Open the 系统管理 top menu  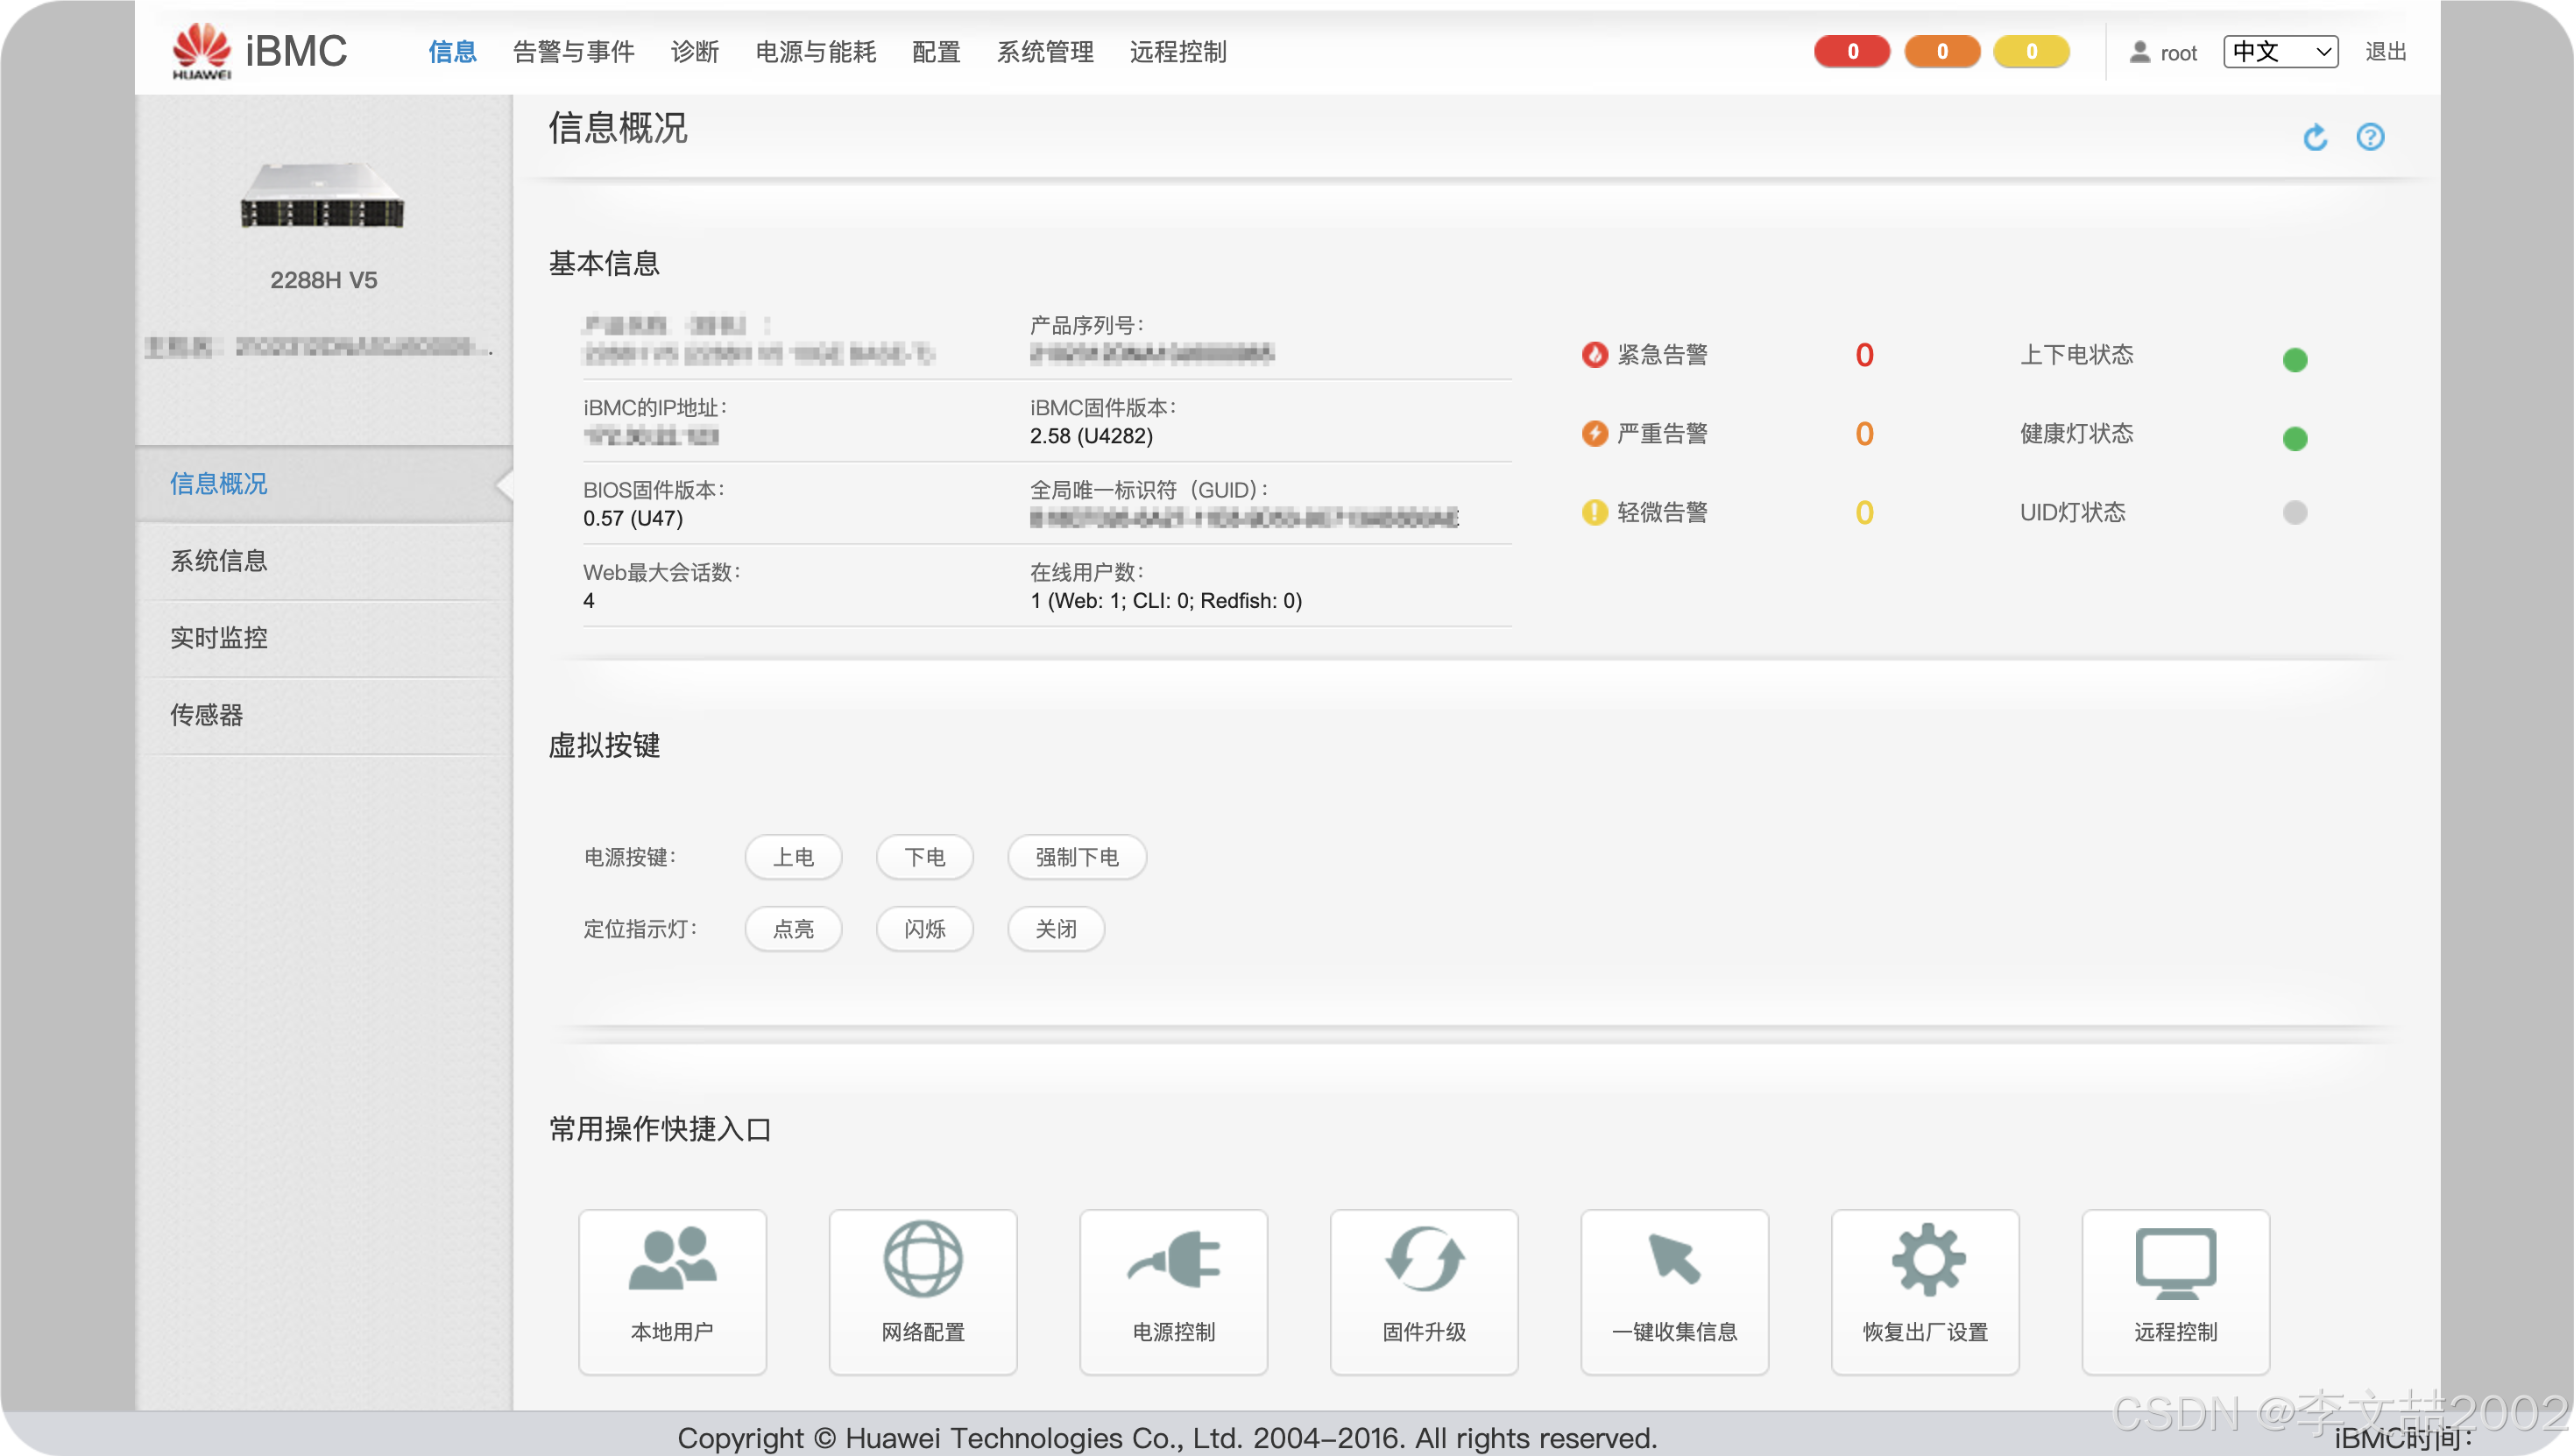1045,52
